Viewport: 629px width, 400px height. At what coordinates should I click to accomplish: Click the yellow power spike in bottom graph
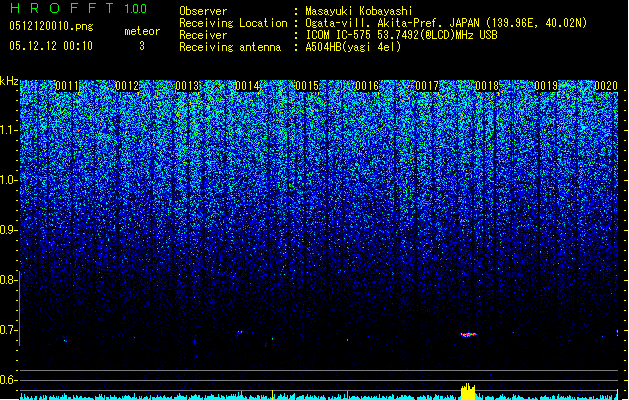[468, 392]
